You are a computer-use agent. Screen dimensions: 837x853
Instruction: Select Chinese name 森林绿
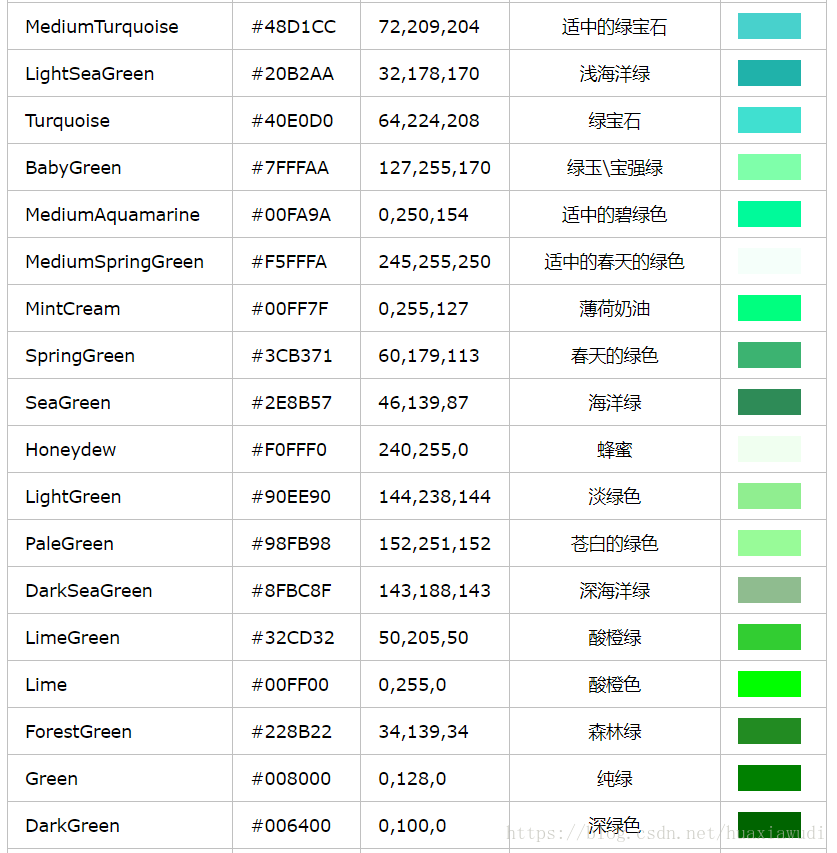(x=615, y=732)
